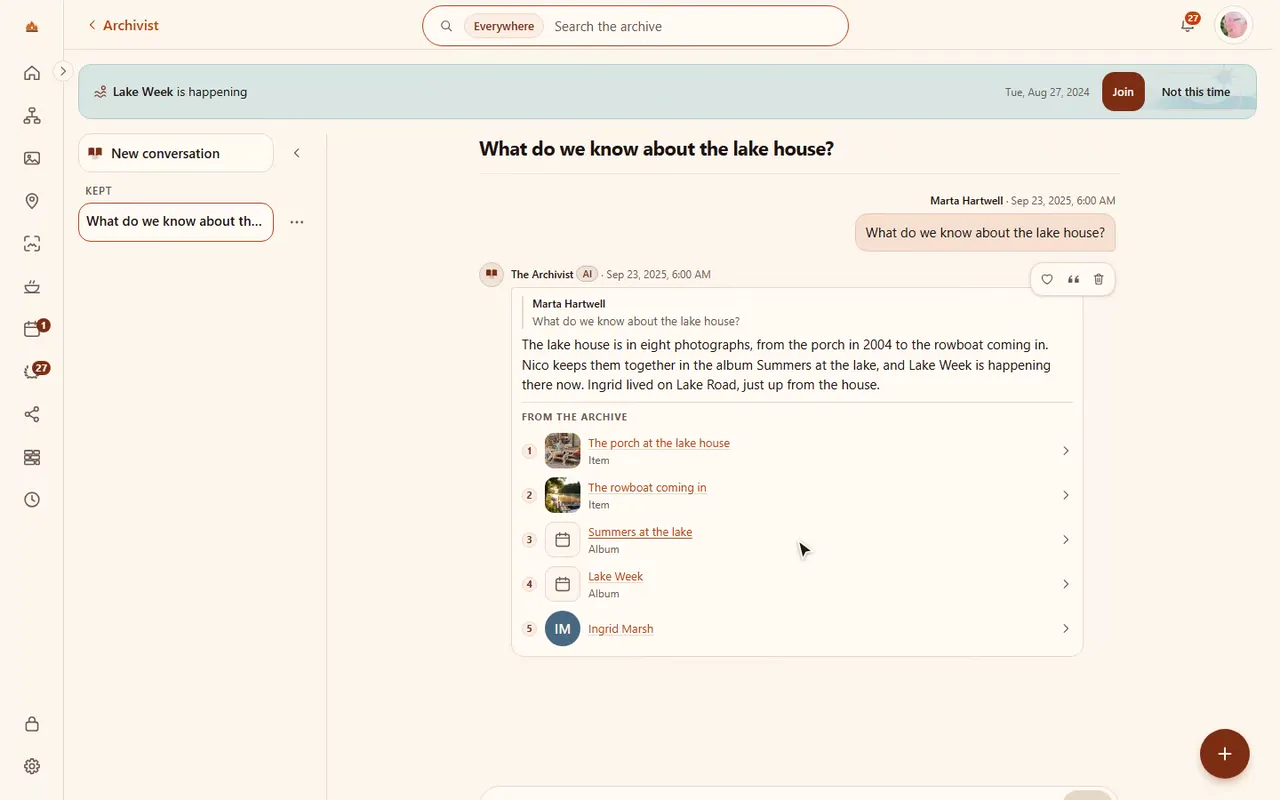This screenshot has height=800, width=1280.
Task: Expand the Lake Week album row chevron
Action: coord(1066,584)
